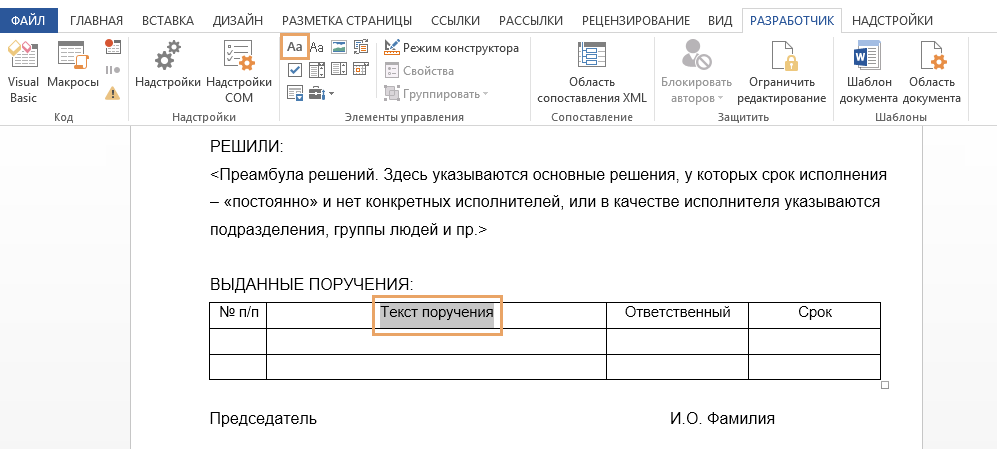This screenshot has width=997, height=449.
Task: Insert drop-down list content control
Action: point(339,70)
